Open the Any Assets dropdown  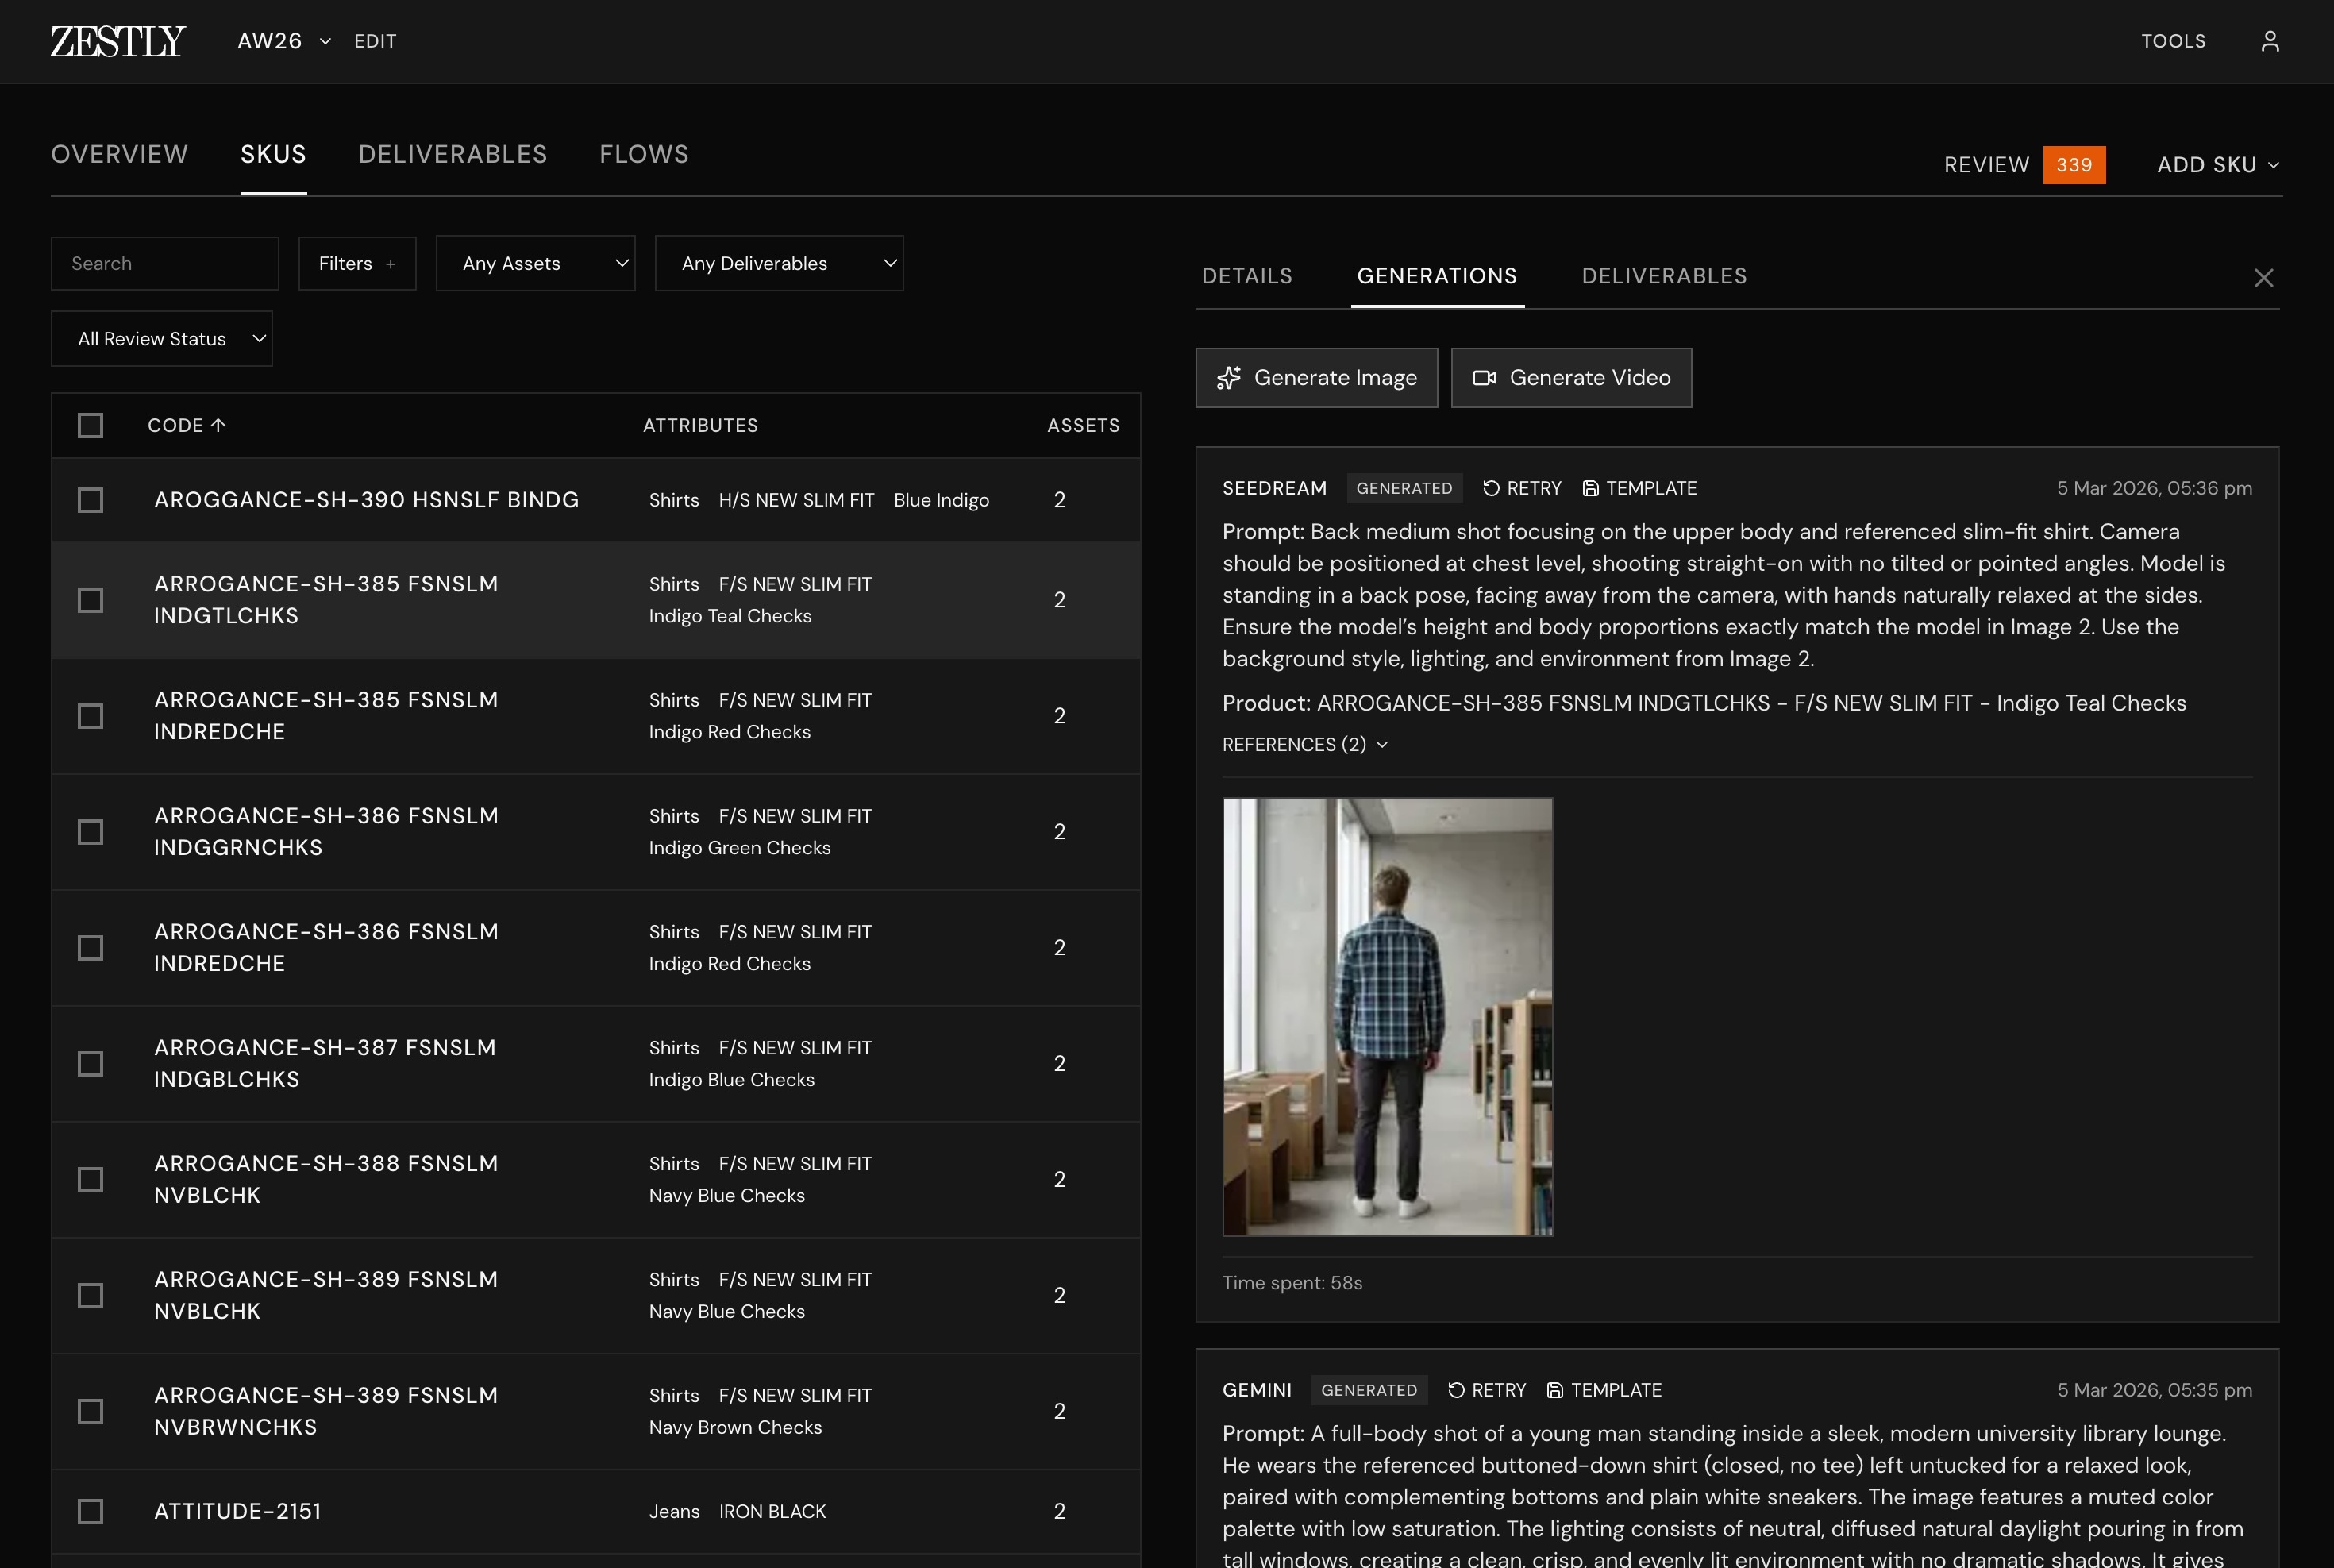[535, 263]
